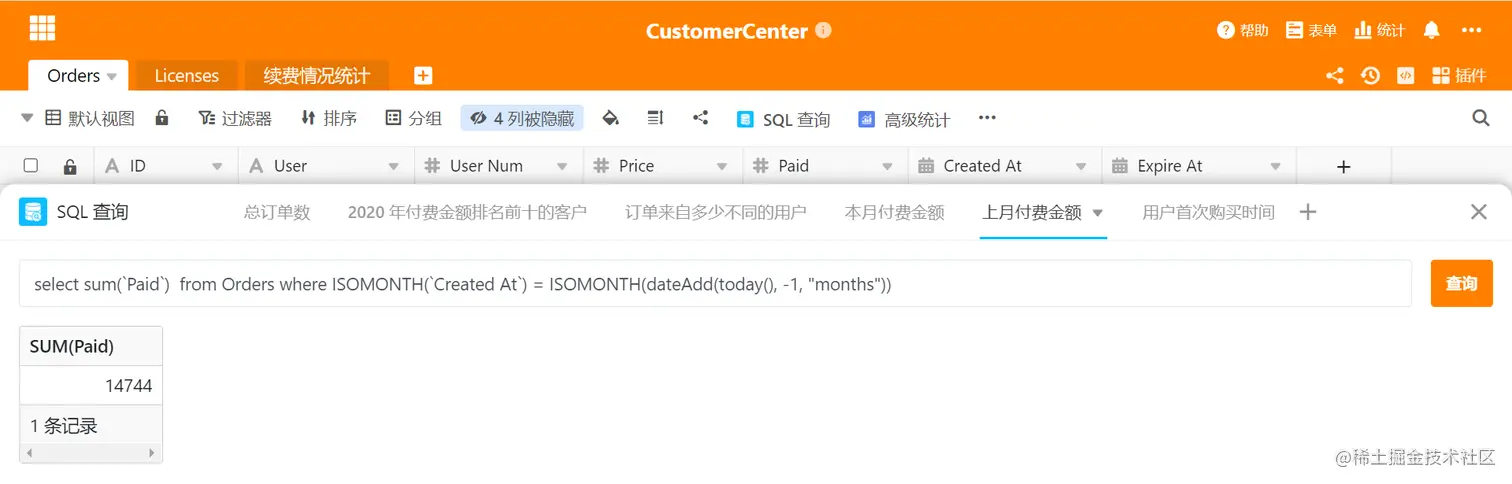Open the 过滤器 filter tool
Image resolution: width=1512 pixels, height=484 pixels.
pos(235,118)
